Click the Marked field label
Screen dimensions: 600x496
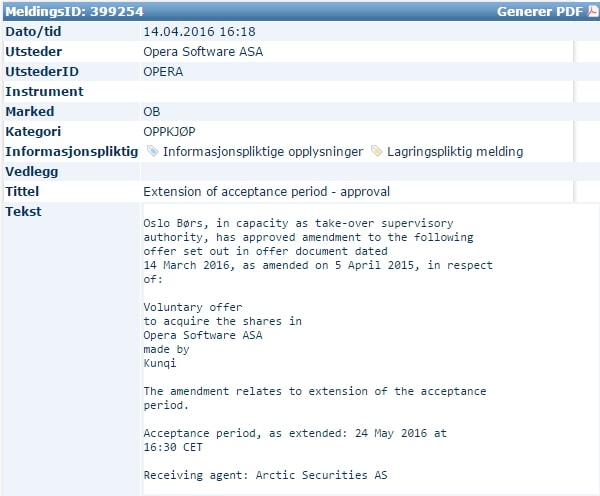point(30,111)
